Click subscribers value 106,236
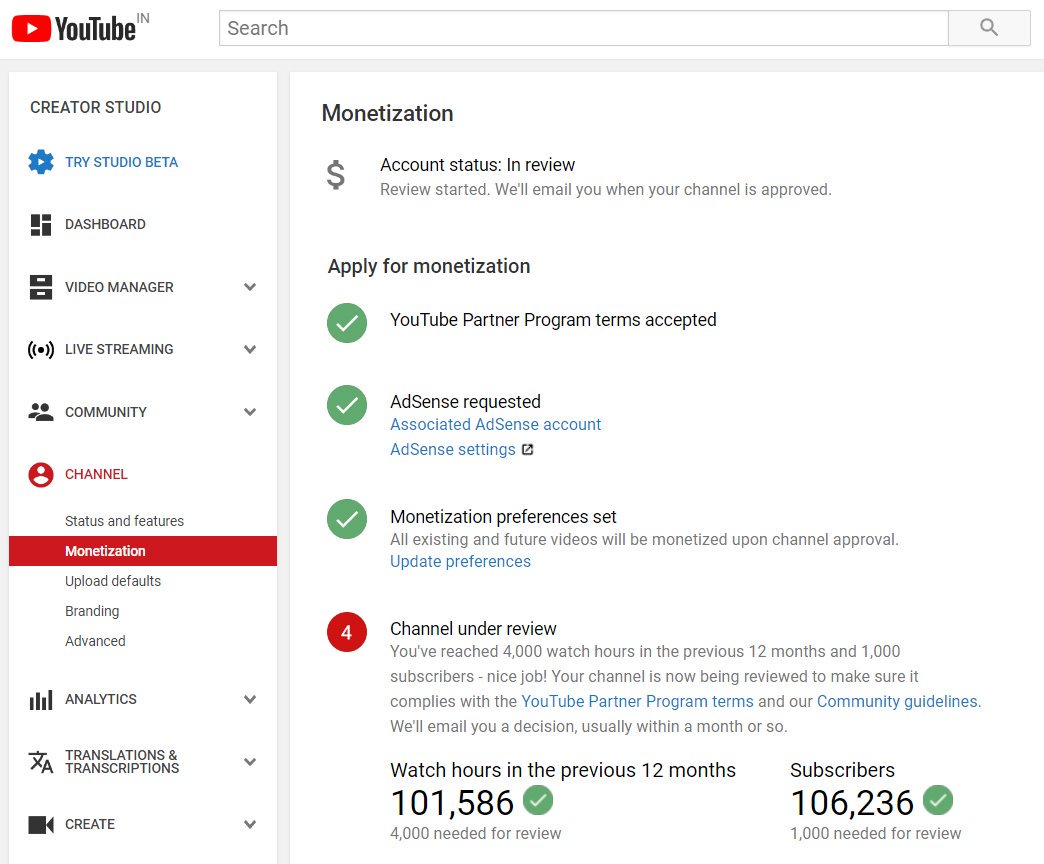 (852, 803)
